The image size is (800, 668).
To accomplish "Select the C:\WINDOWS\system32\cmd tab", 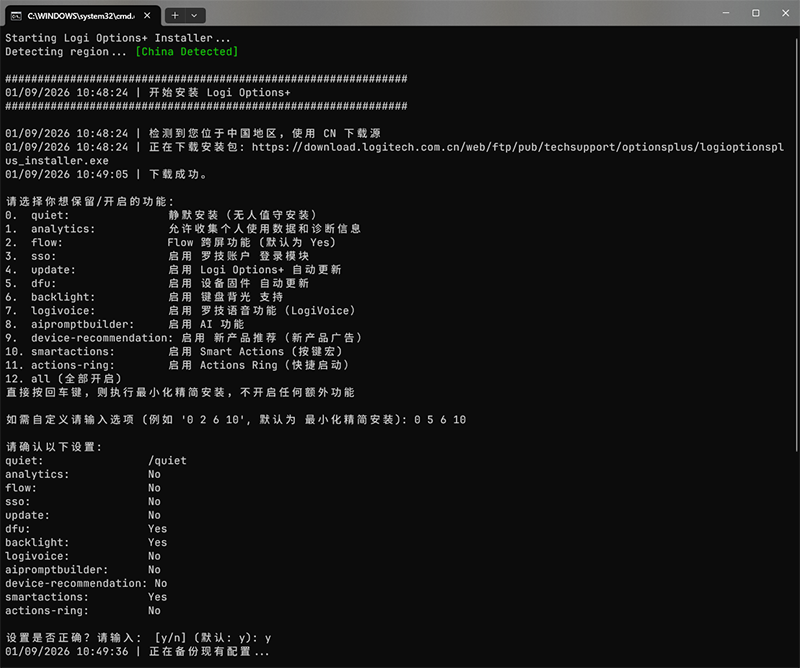I will pyautogui.click(x=82, y=15).
